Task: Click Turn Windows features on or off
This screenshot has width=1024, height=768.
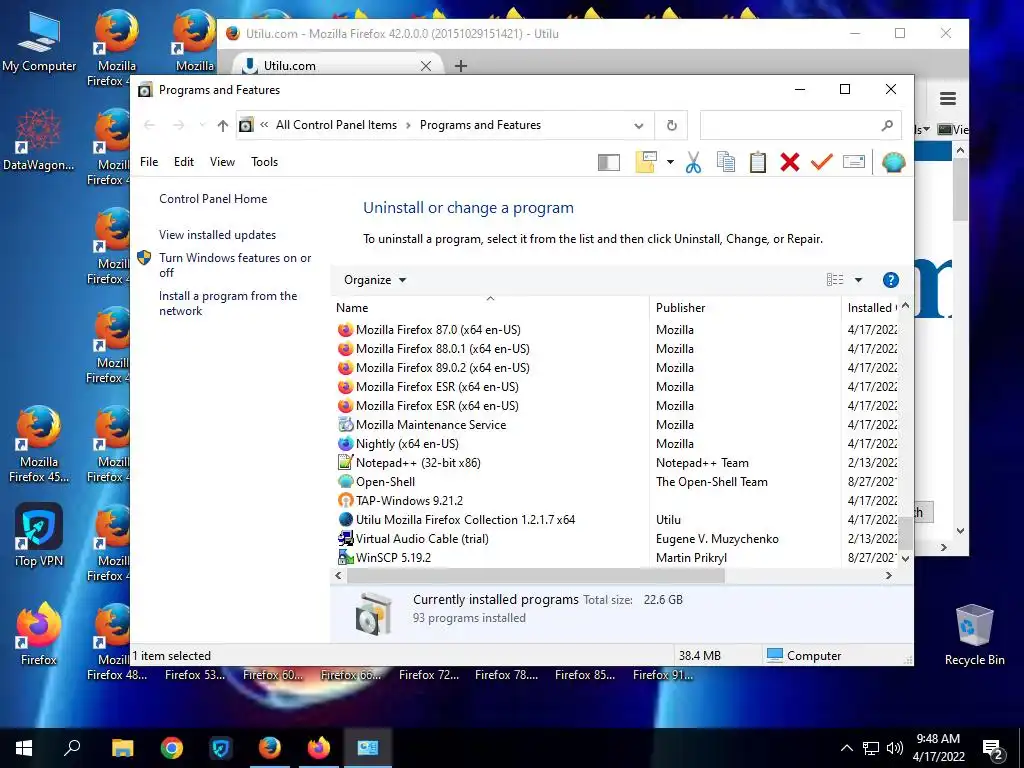Action: click(x=235, y=265)
